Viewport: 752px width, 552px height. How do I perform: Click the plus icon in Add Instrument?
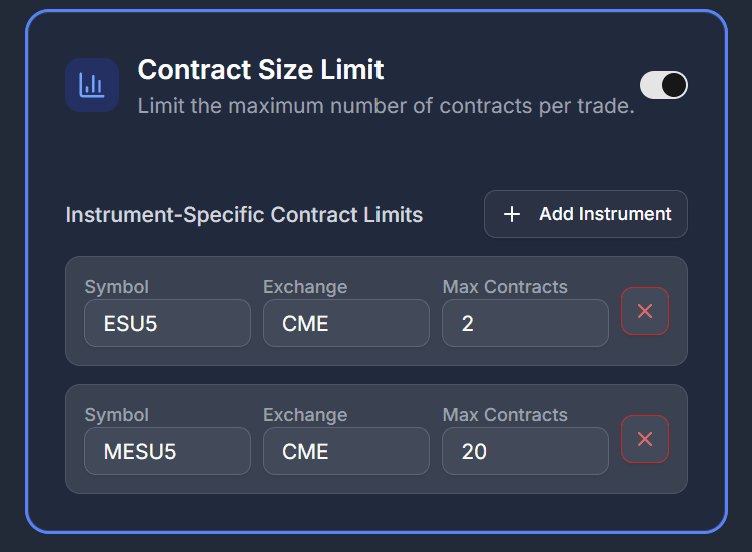(x=512, y=214)
